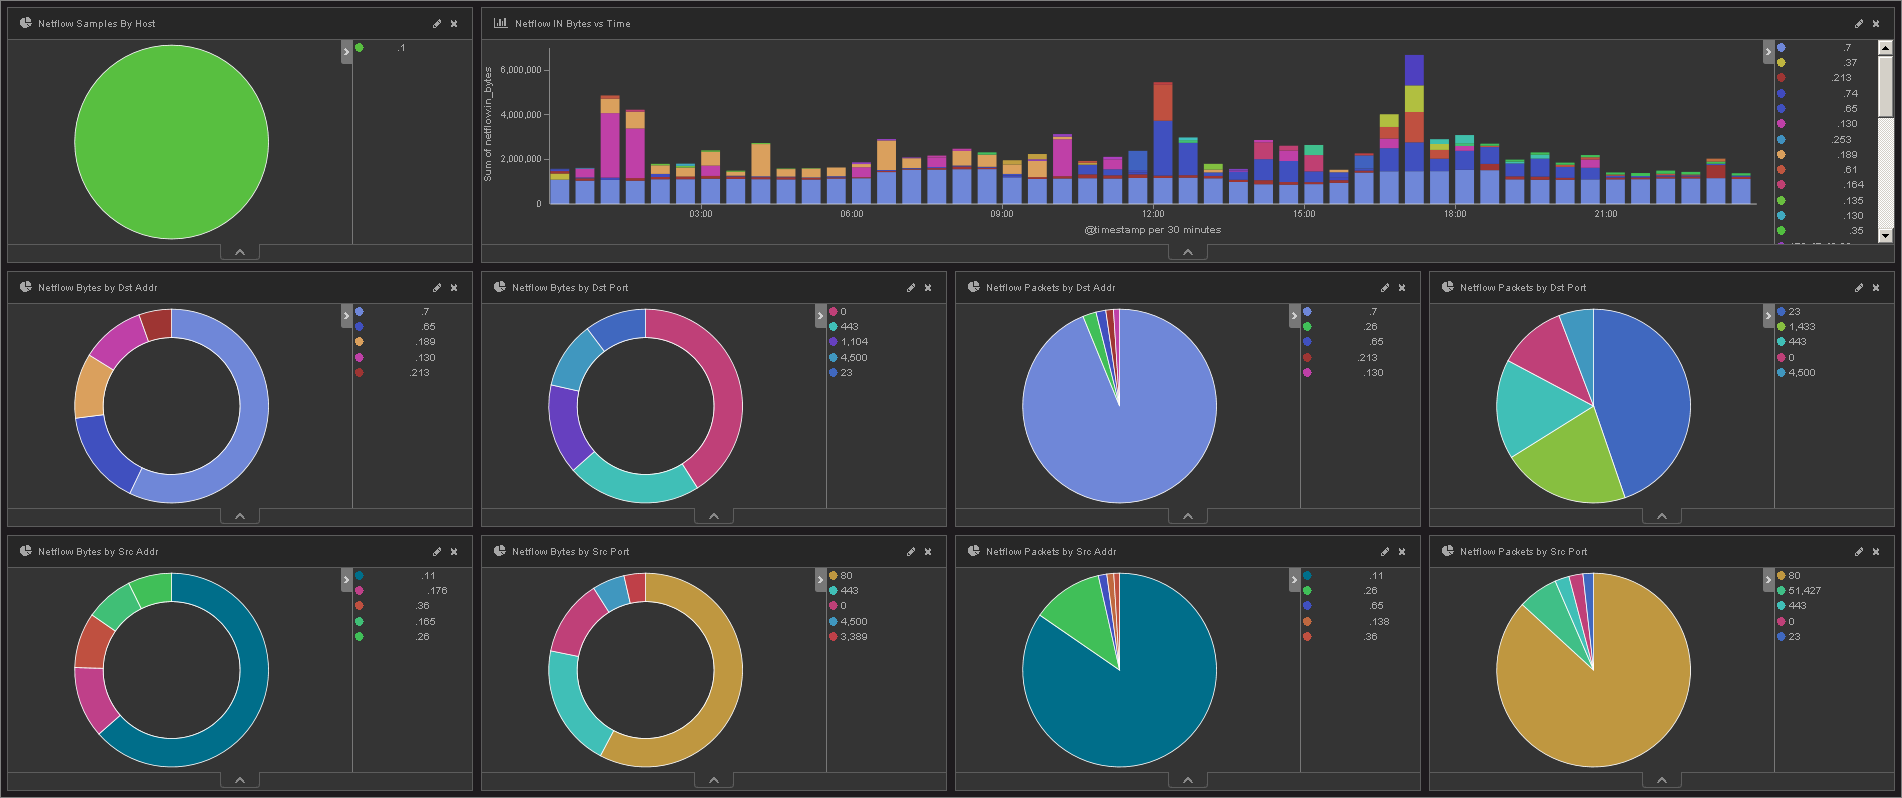Edit the Netflow Bytes by Dst Addr panel
The width and height of the screenshot is (1902, 798).
click(x=437, y=288)
